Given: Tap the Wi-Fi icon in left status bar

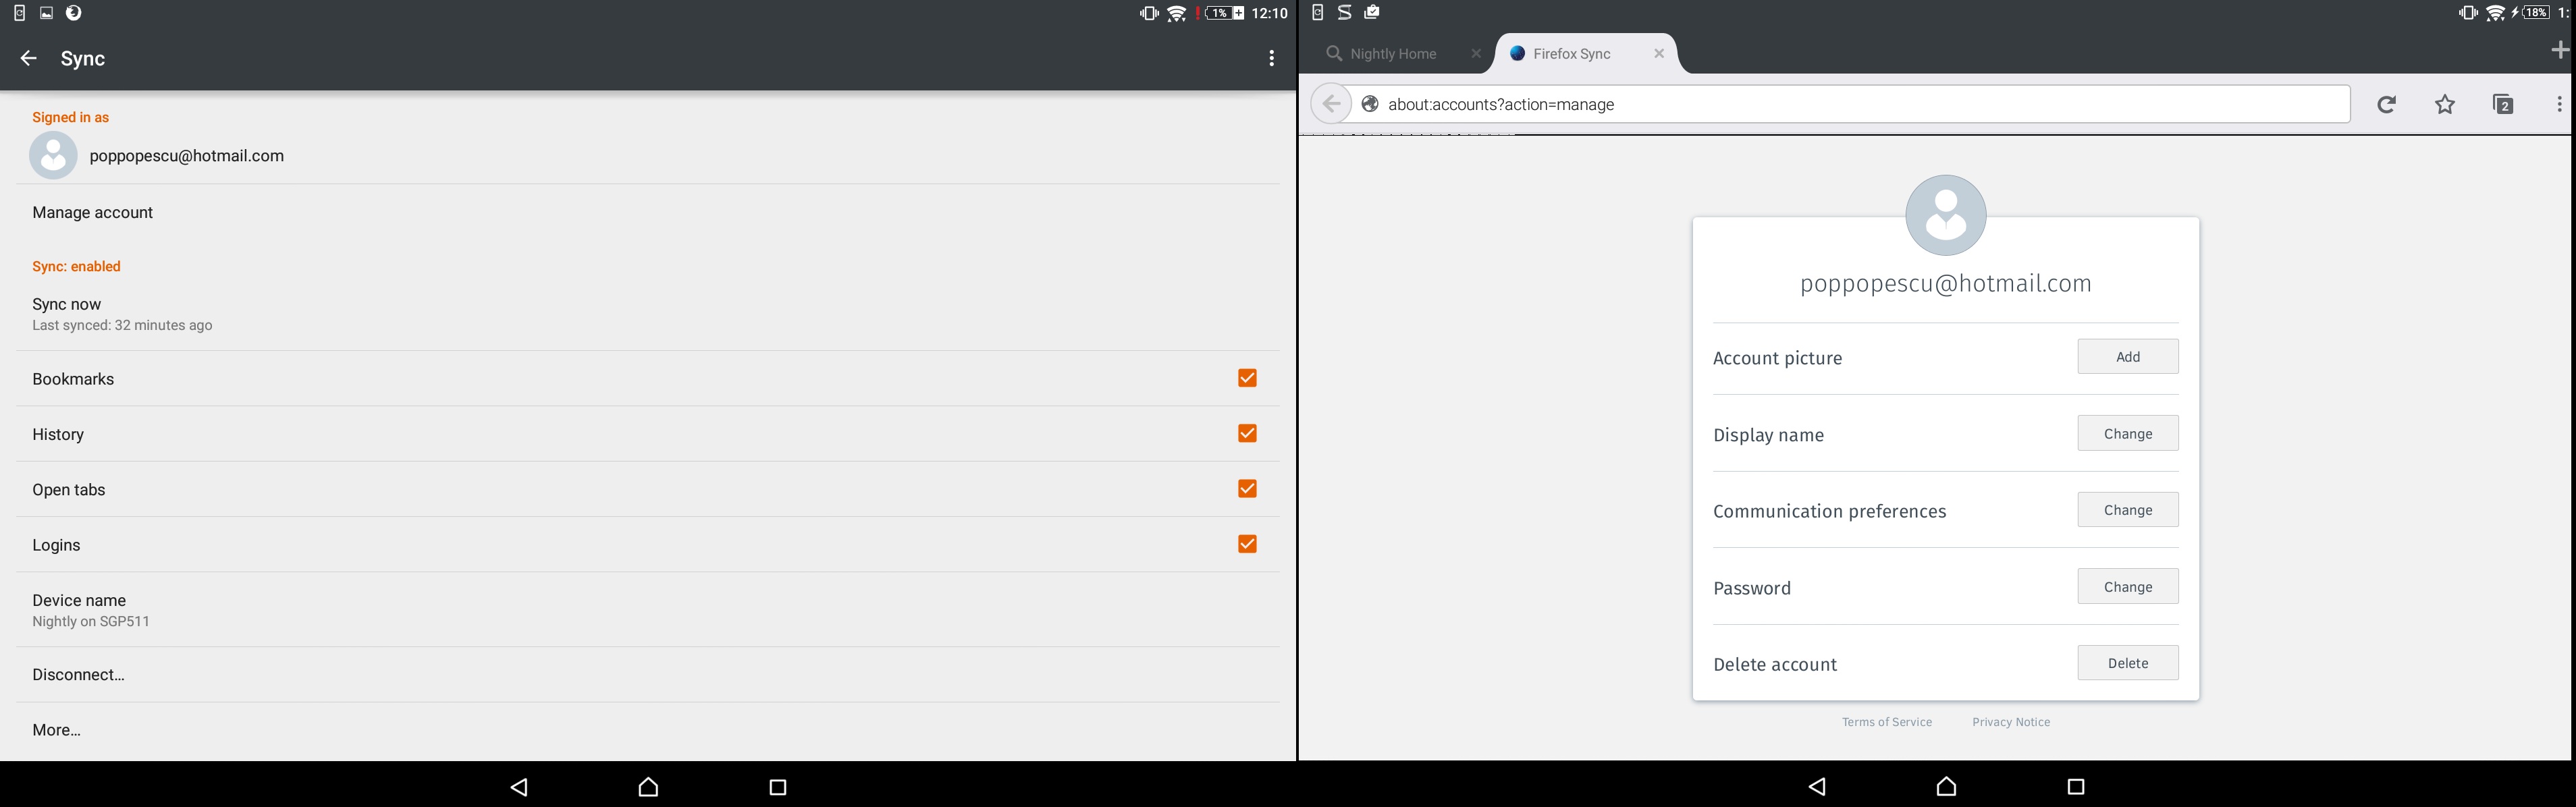Looking at the screenshot, I should 1177,13.
